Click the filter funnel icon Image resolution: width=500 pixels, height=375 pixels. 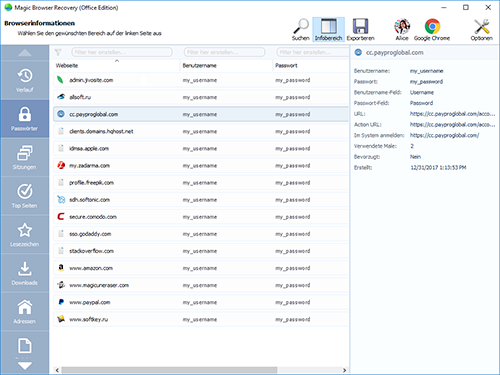pos(58,52)
